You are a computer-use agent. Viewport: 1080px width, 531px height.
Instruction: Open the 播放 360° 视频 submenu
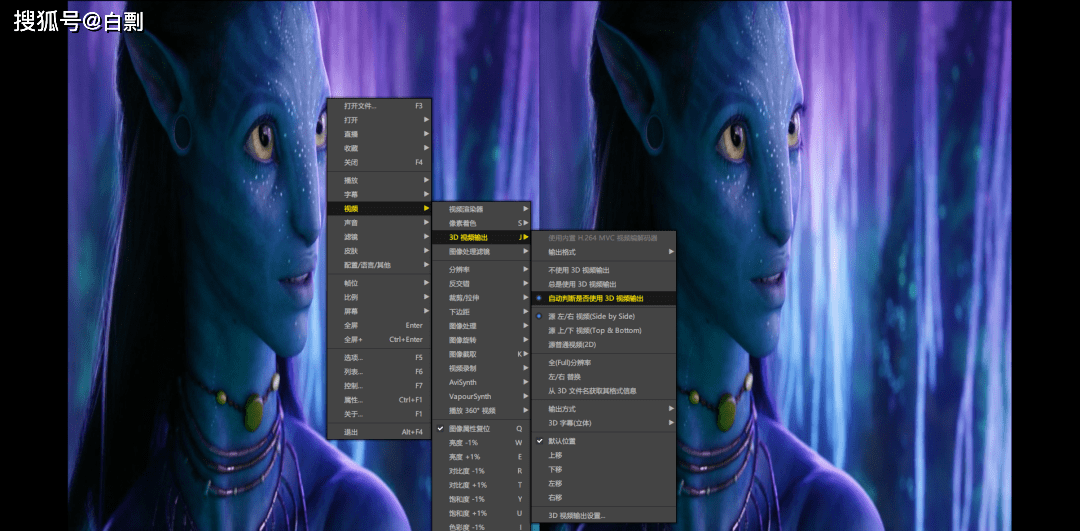(481, 410)
